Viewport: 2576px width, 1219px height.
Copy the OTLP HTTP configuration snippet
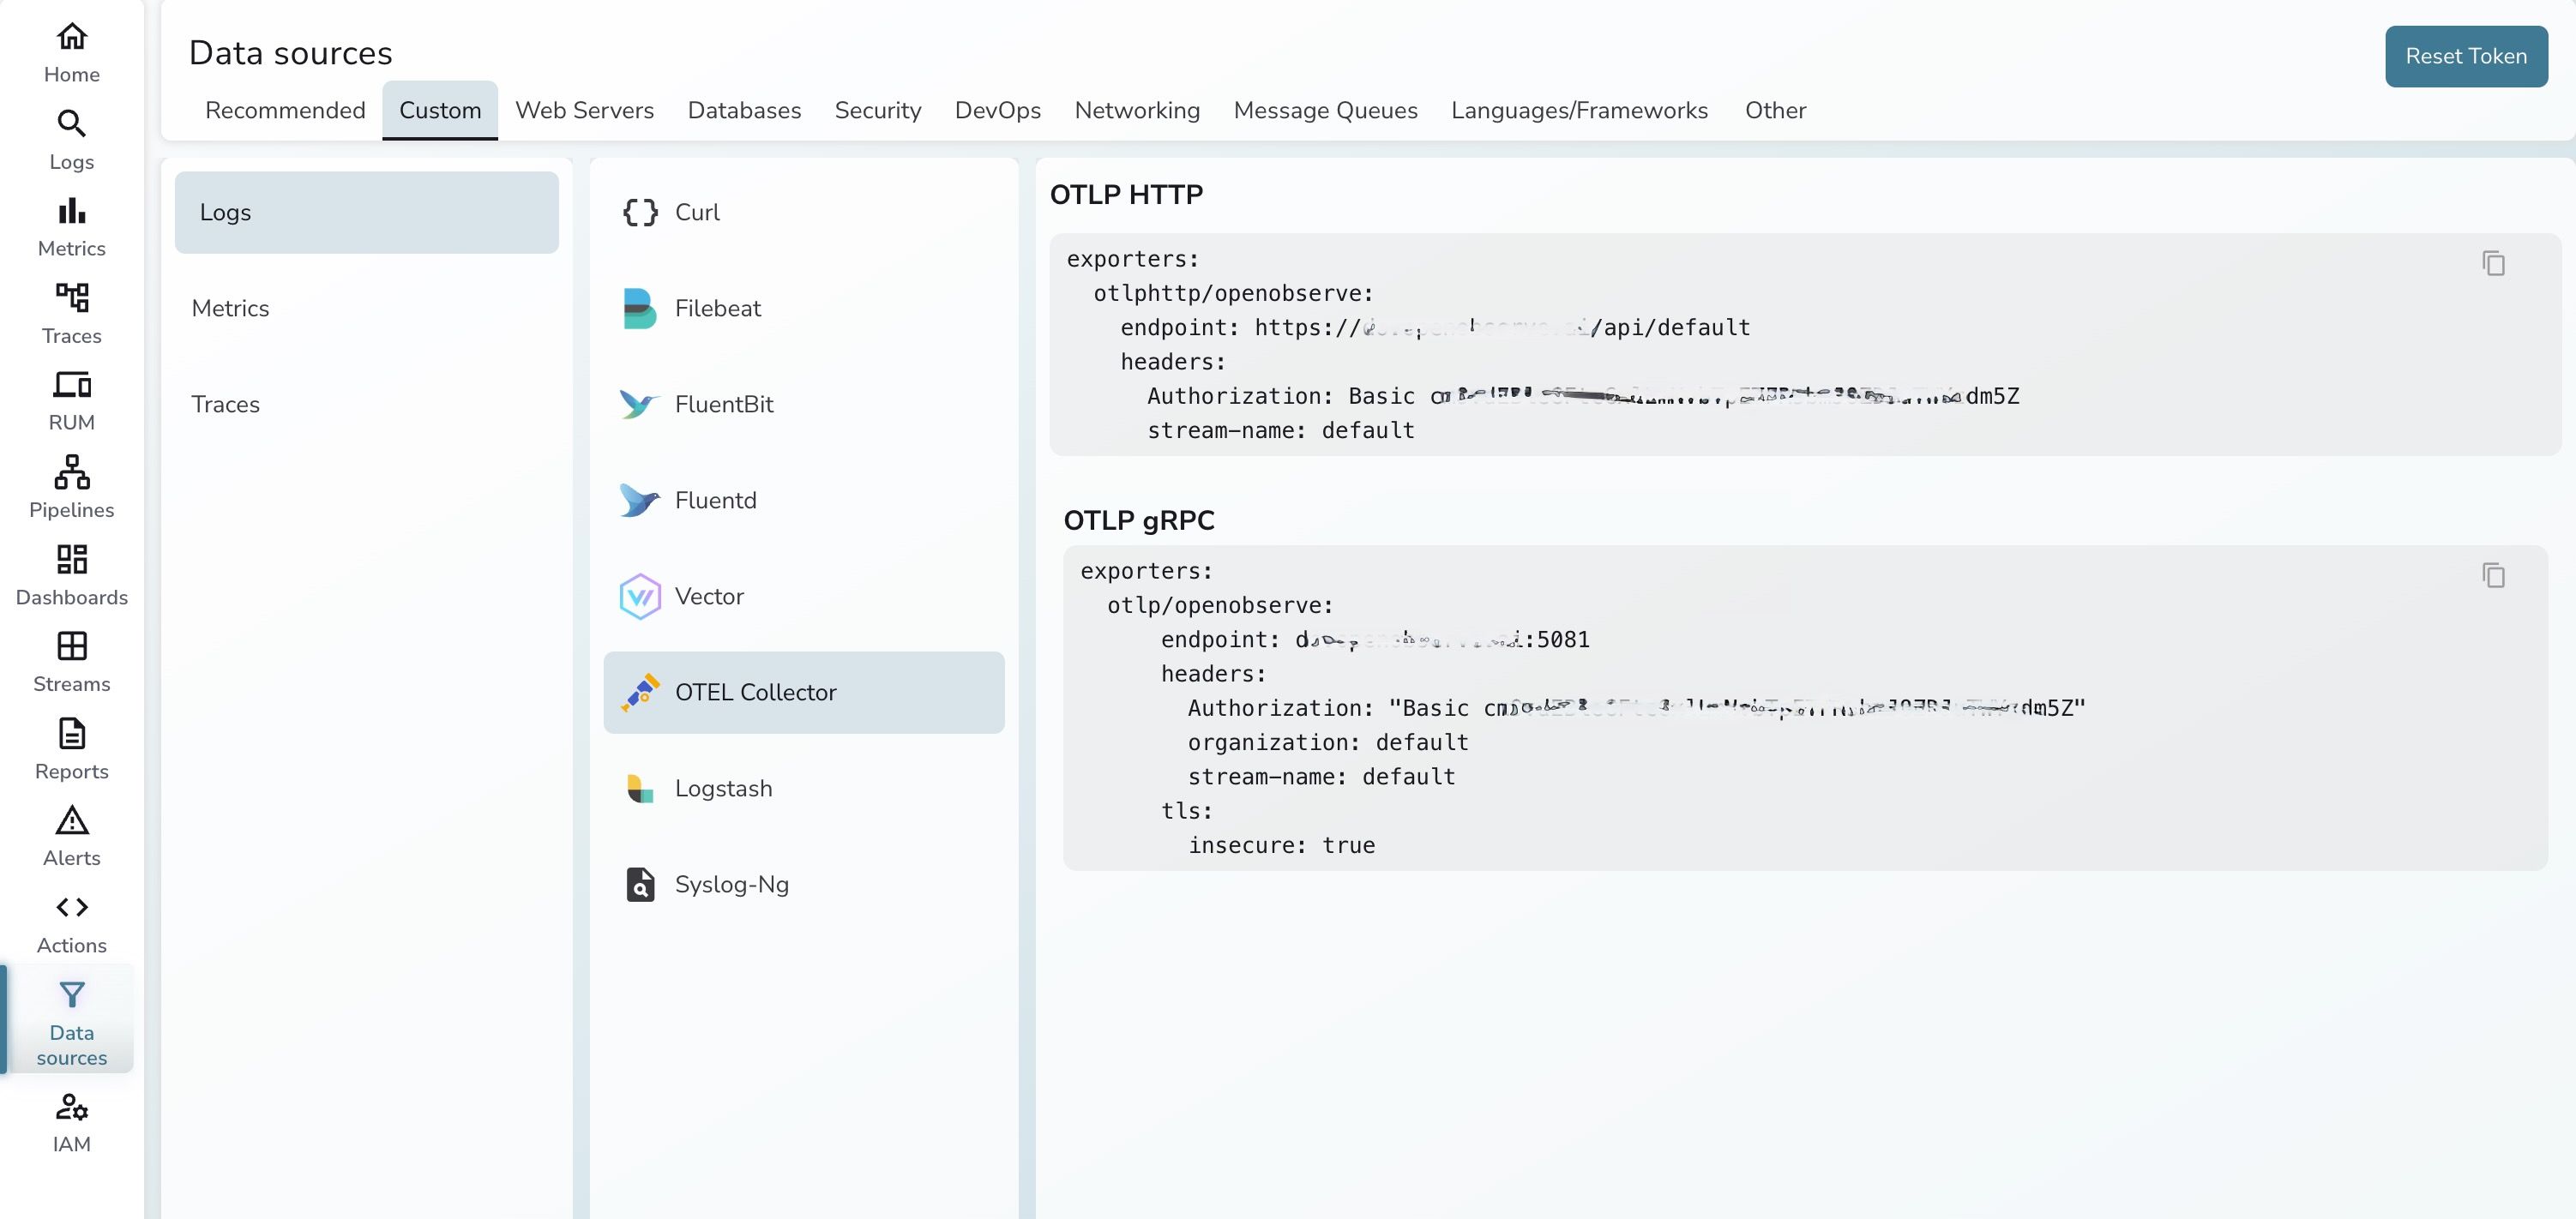(x=2494, y=263)
